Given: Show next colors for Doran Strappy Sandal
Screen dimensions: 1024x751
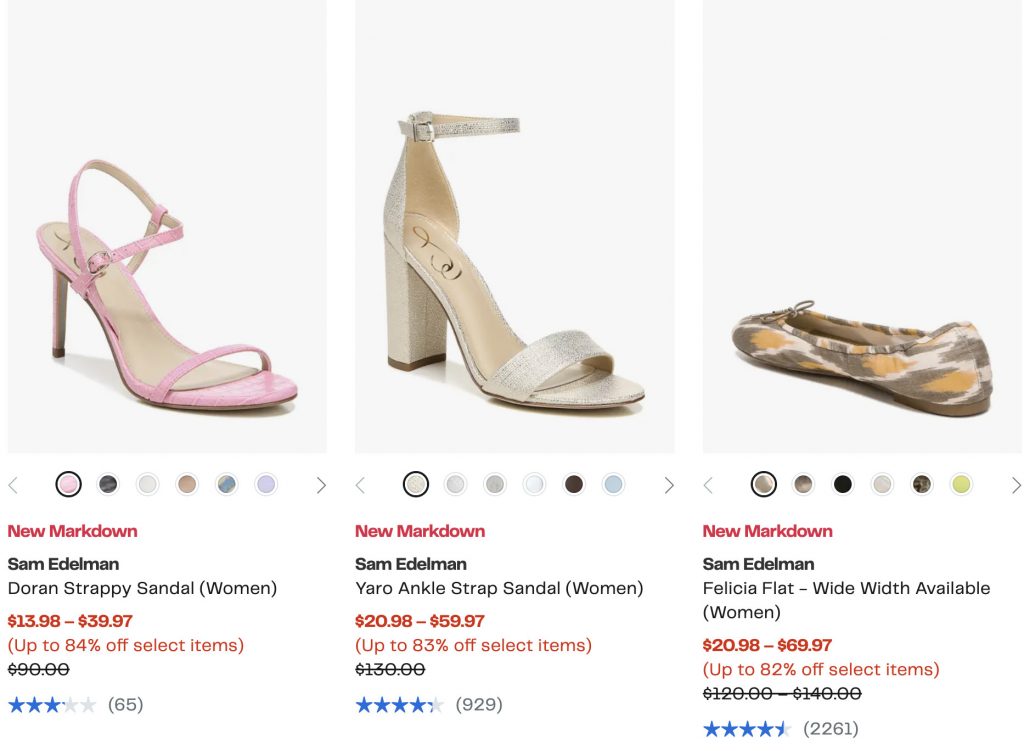Looking at the screenshot, I should [321, 485].
